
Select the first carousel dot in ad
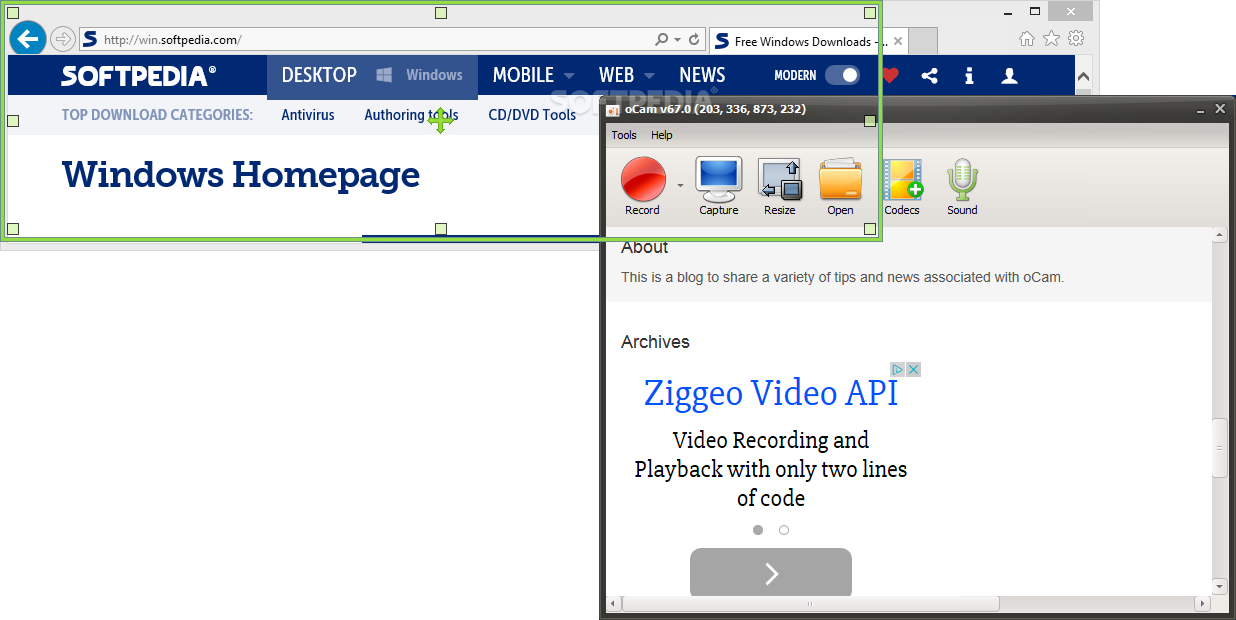758,530
